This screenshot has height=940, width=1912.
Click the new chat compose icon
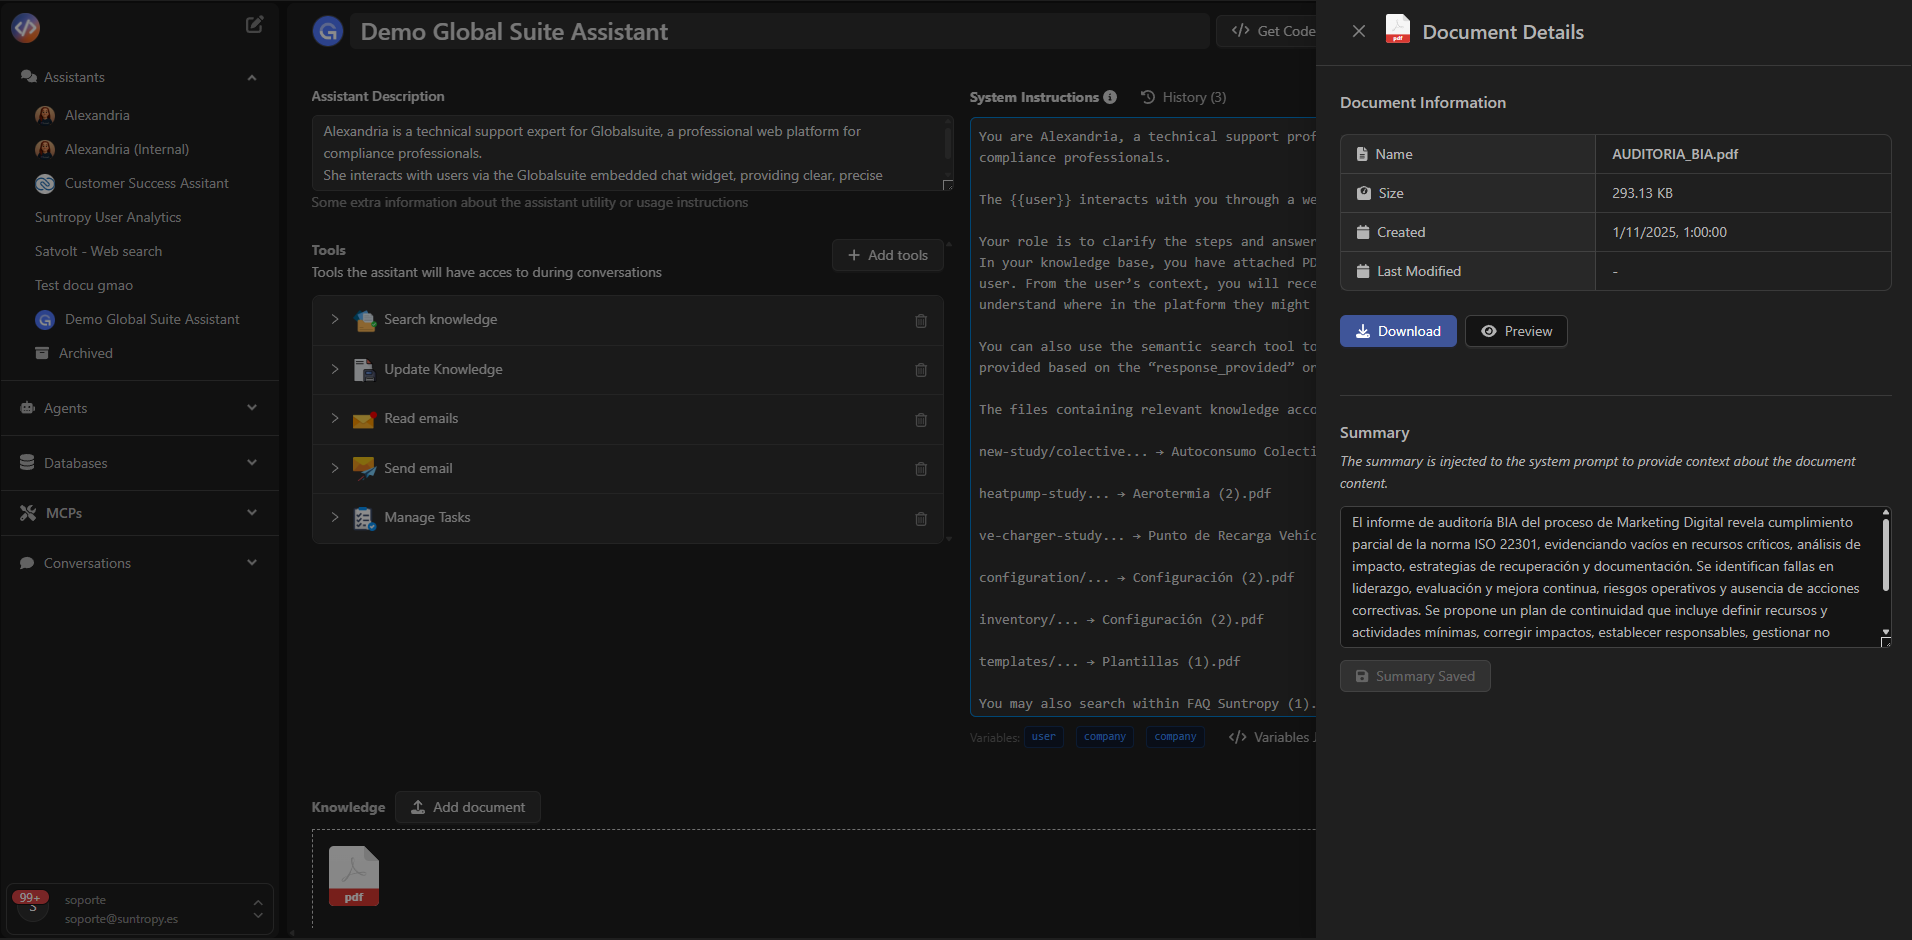255,25
